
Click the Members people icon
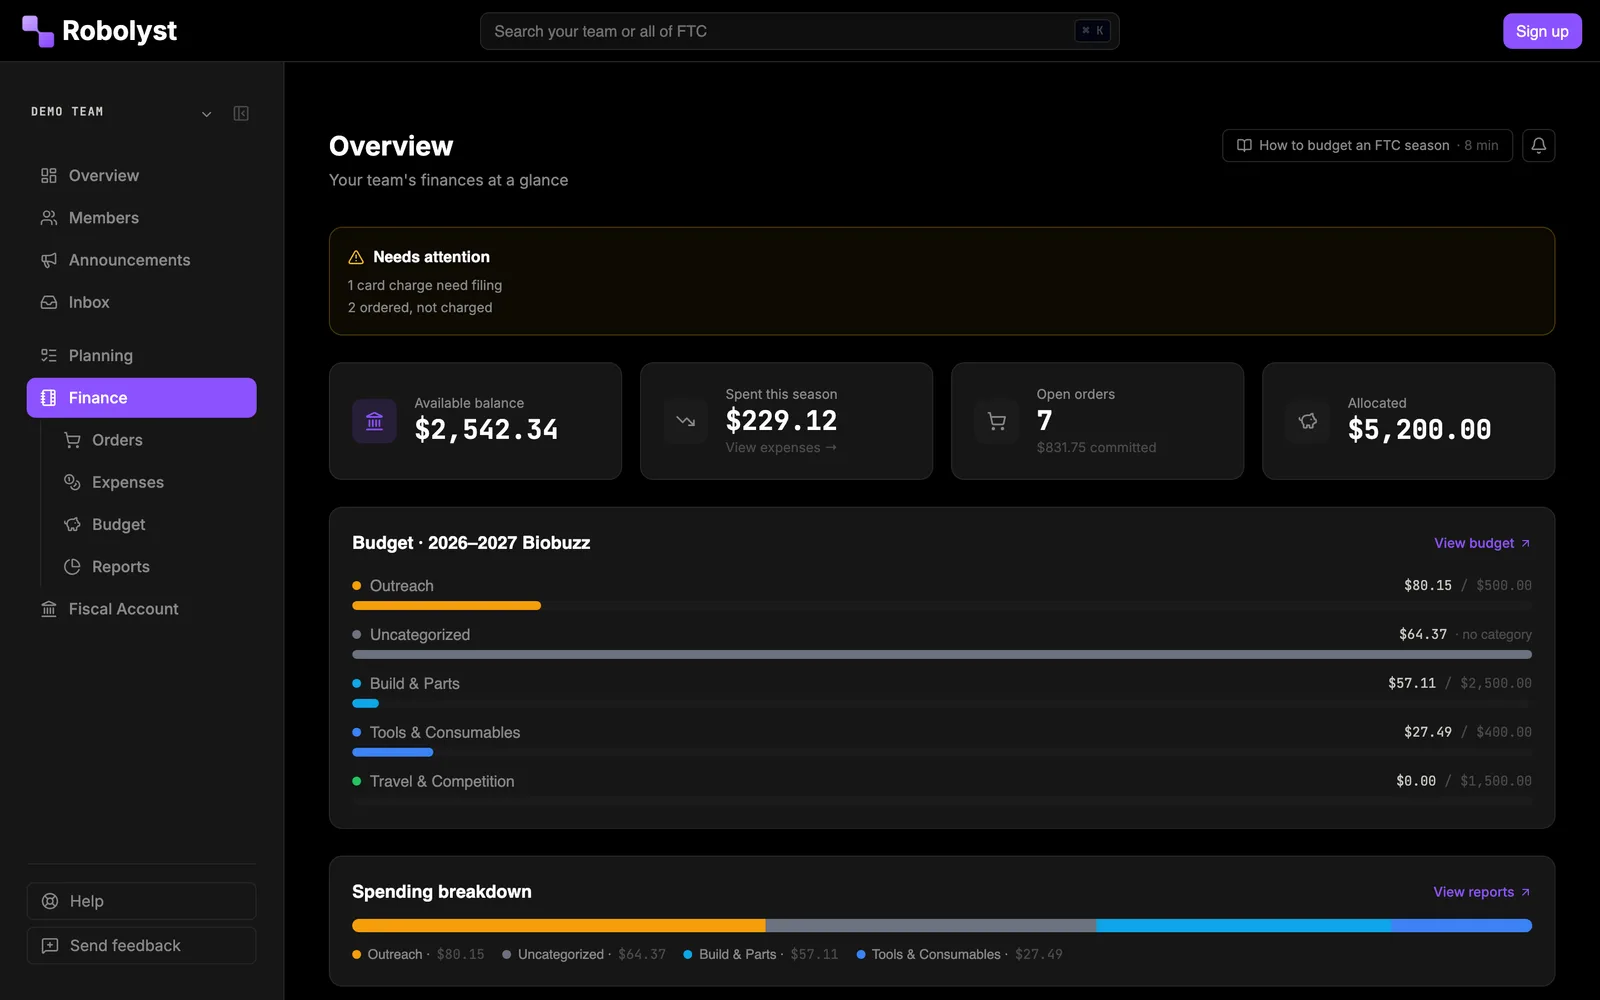pyautogui.click(x=48, y=218)
